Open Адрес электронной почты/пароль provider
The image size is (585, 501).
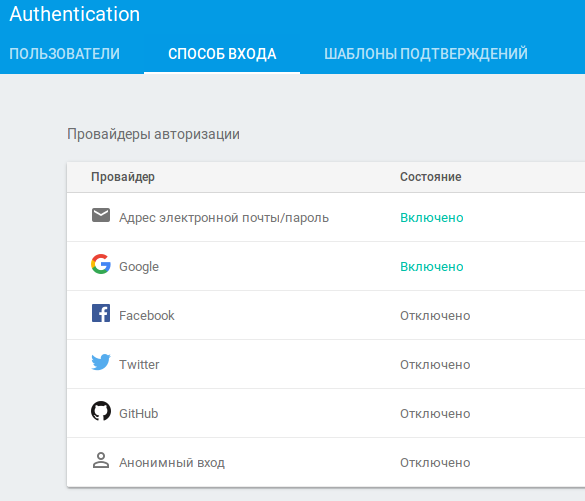pyautogui.click(x=326, y=217)
